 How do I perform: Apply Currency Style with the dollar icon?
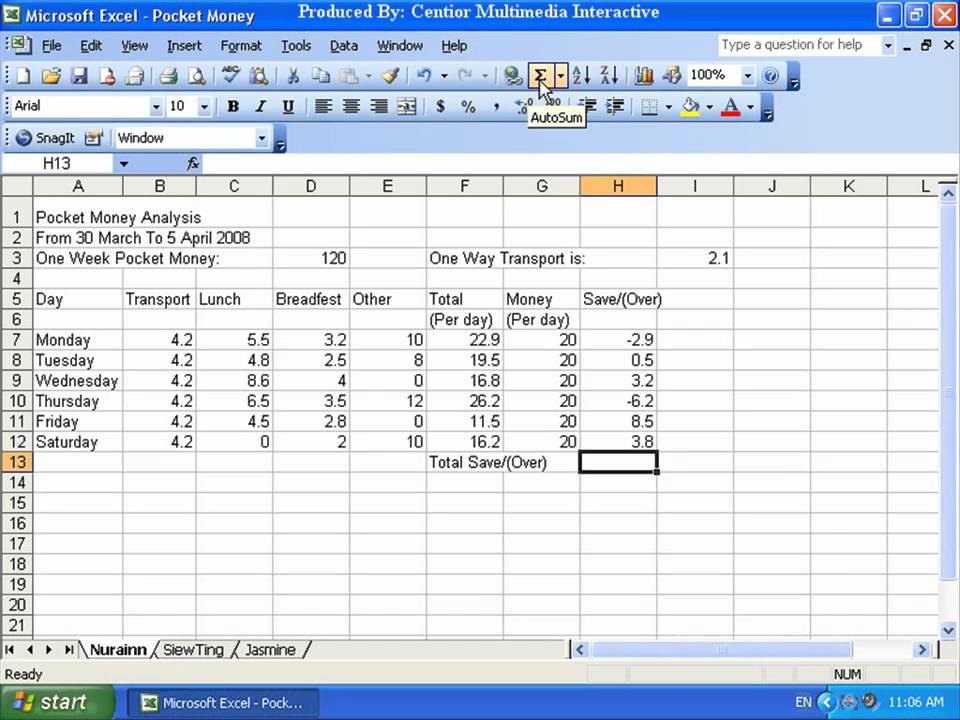pos(440,107)
